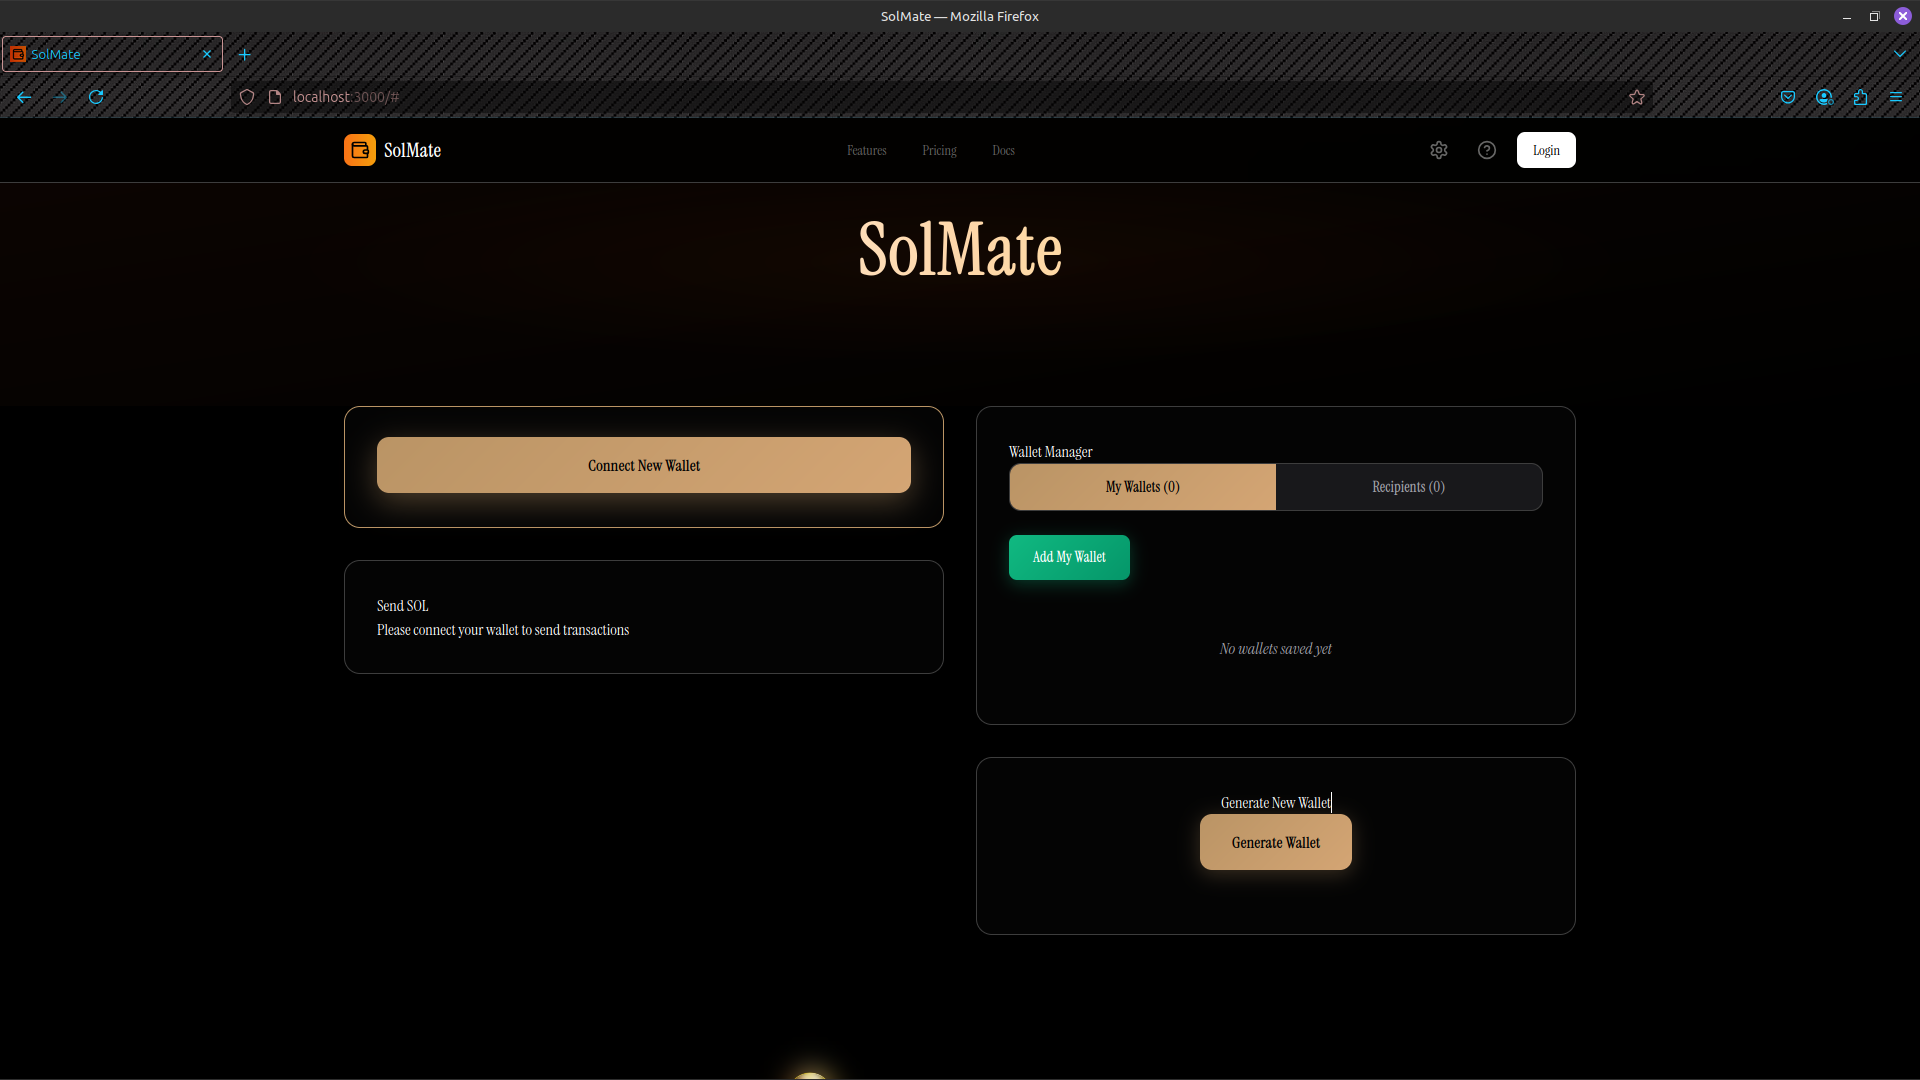Open the Docs nav link

[1003, 151]
